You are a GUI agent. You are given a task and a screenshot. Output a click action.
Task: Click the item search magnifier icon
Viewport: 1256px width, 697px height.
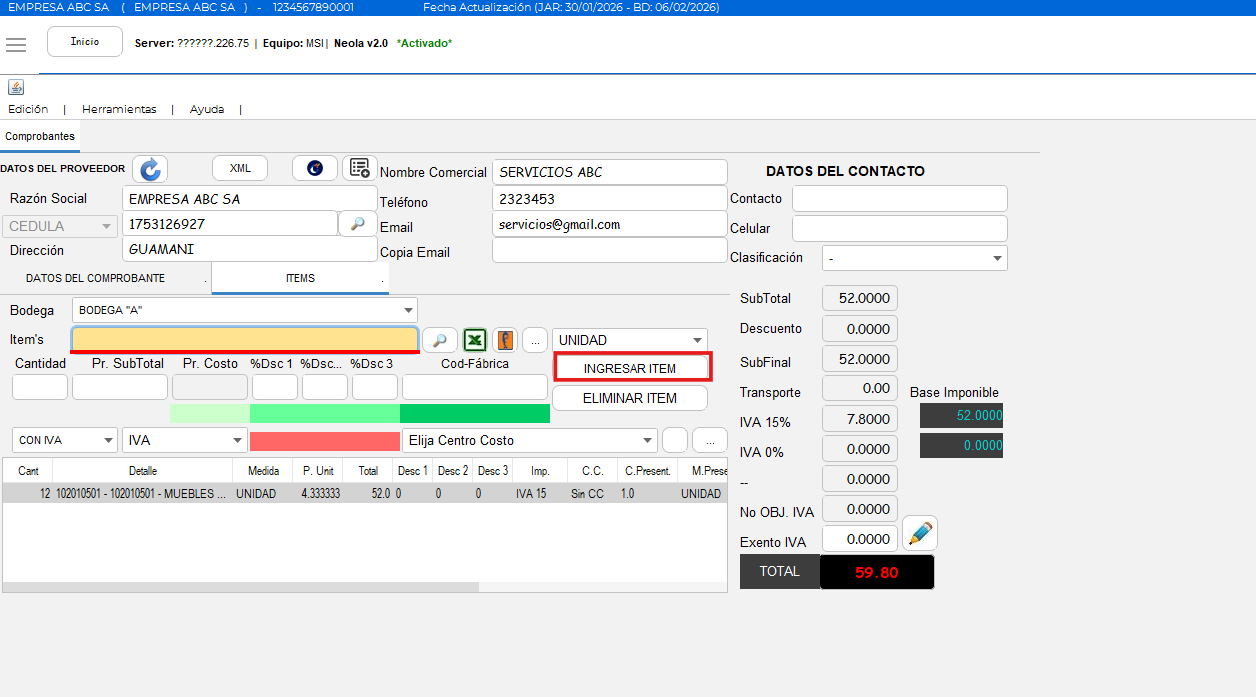439,340
